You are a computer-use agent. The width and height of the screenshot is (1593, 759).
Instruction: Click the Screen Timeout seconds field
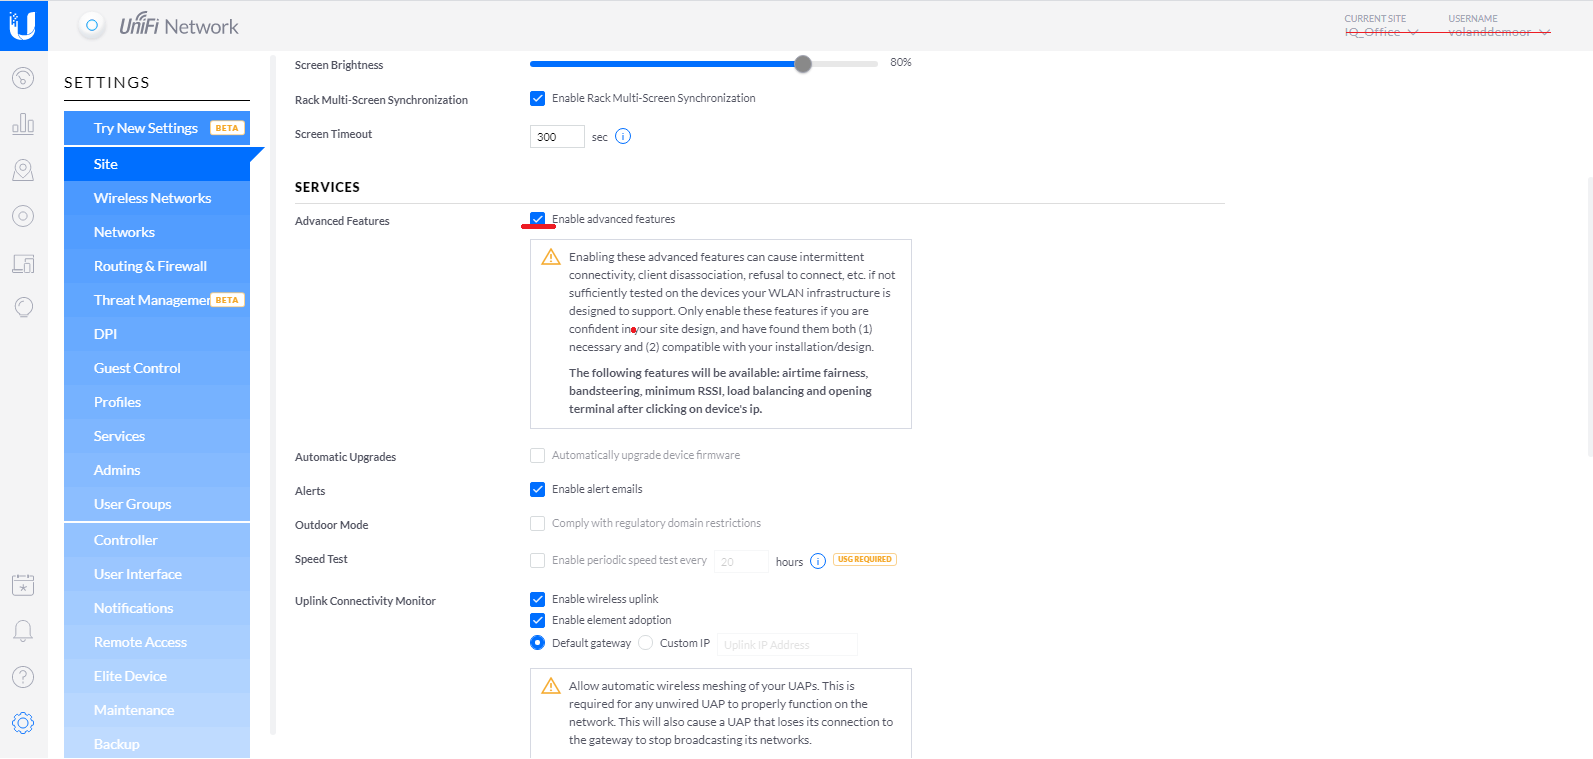click(557, 137)
